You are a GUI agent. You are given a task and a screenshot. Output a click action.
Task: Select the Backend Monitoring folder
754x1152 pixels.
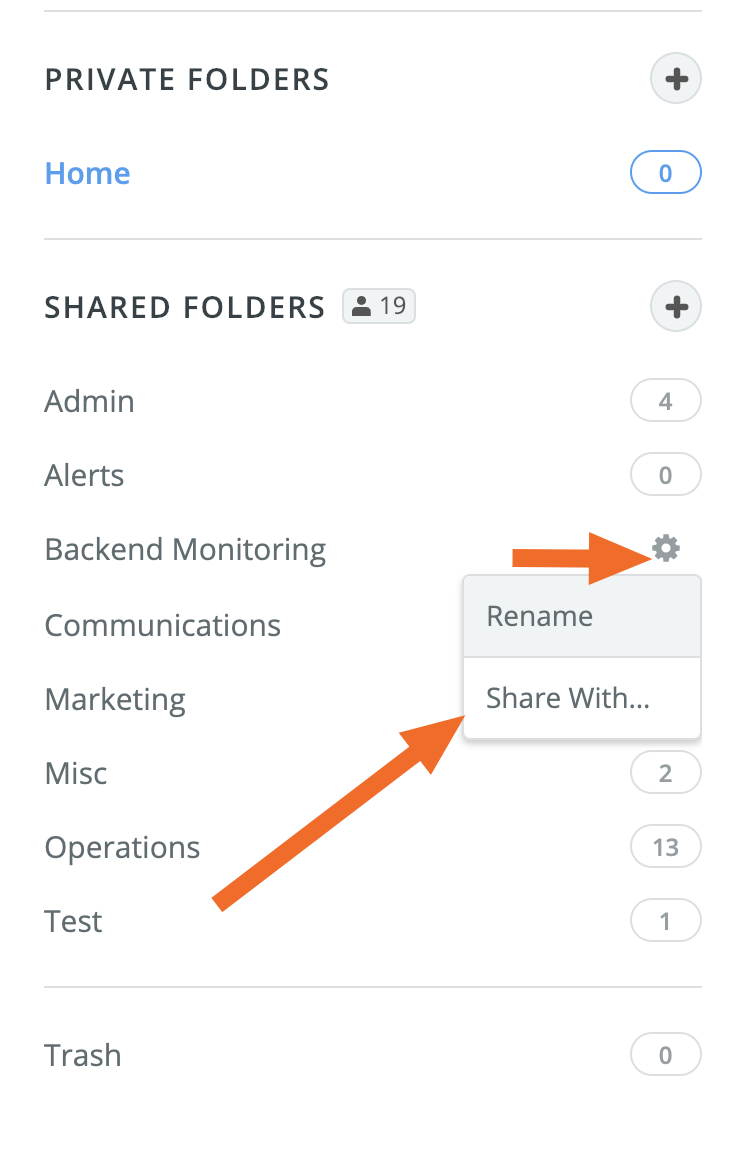point(186,550)
